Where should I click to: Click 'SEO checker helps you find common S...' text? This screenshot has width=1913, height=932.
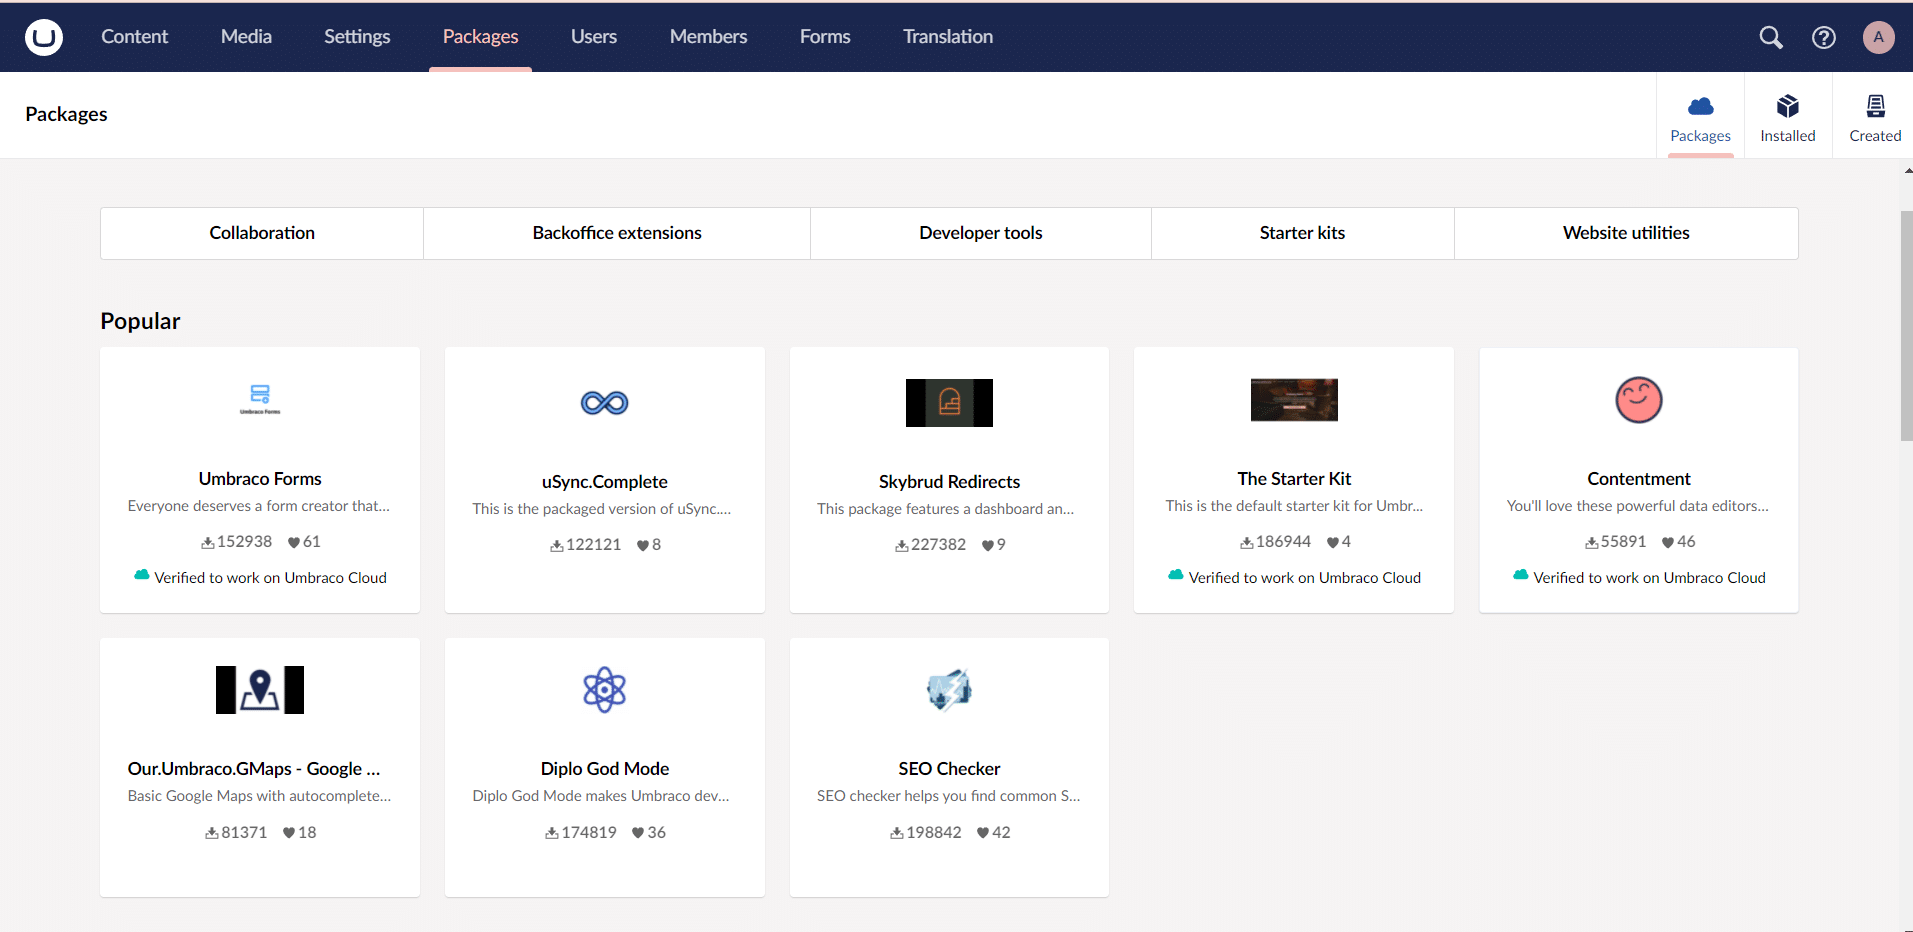(949, 796)
